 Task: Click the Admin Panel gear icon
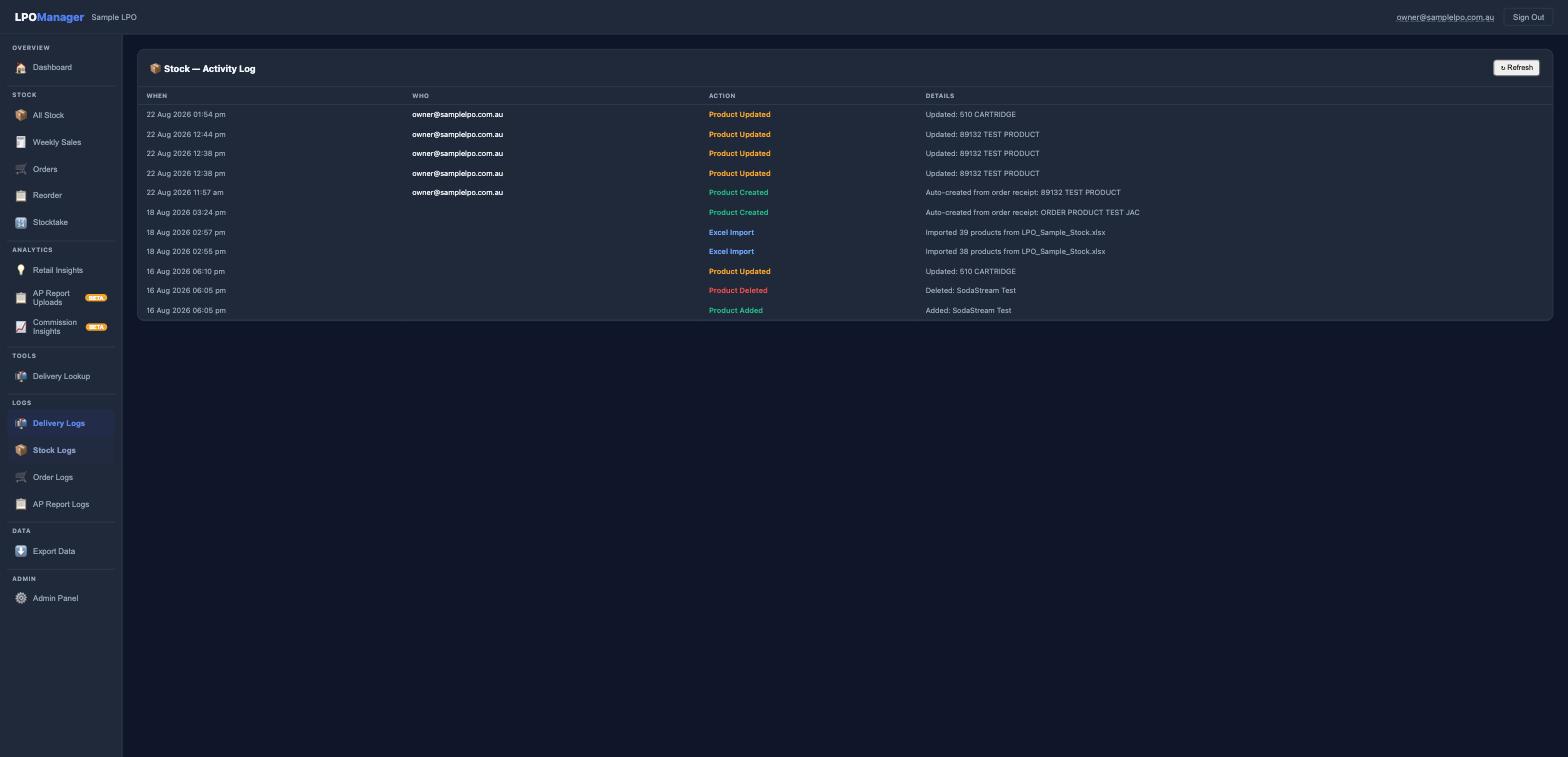[x=21, y=599]
